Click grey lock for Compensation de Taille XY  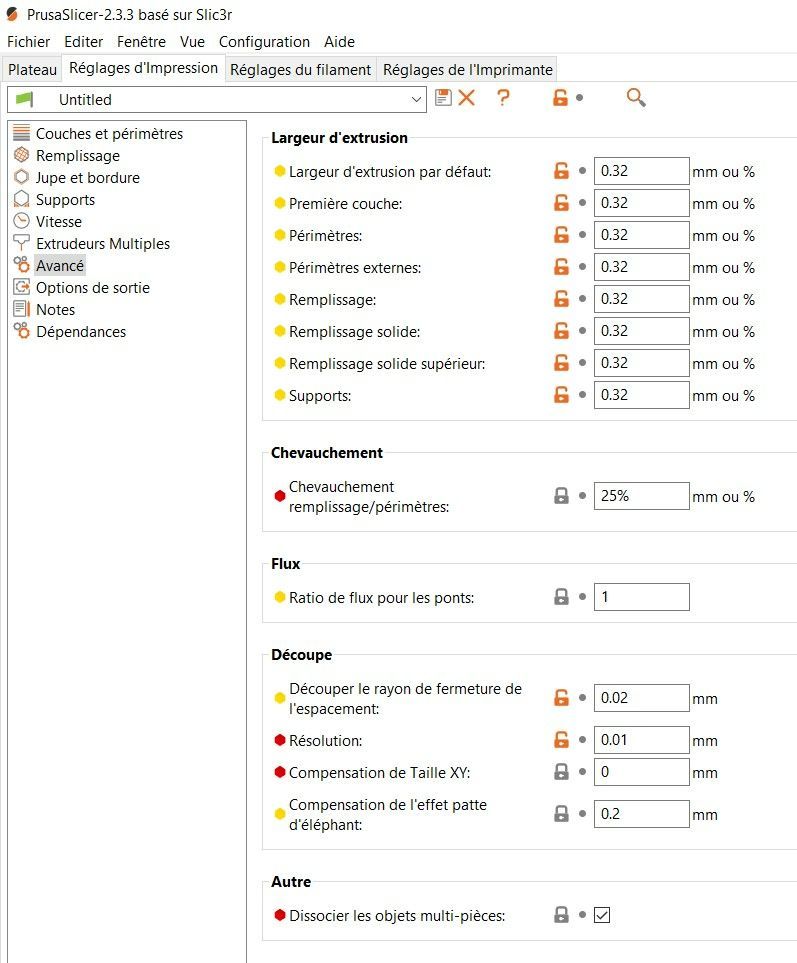click(x=561, y=771)
